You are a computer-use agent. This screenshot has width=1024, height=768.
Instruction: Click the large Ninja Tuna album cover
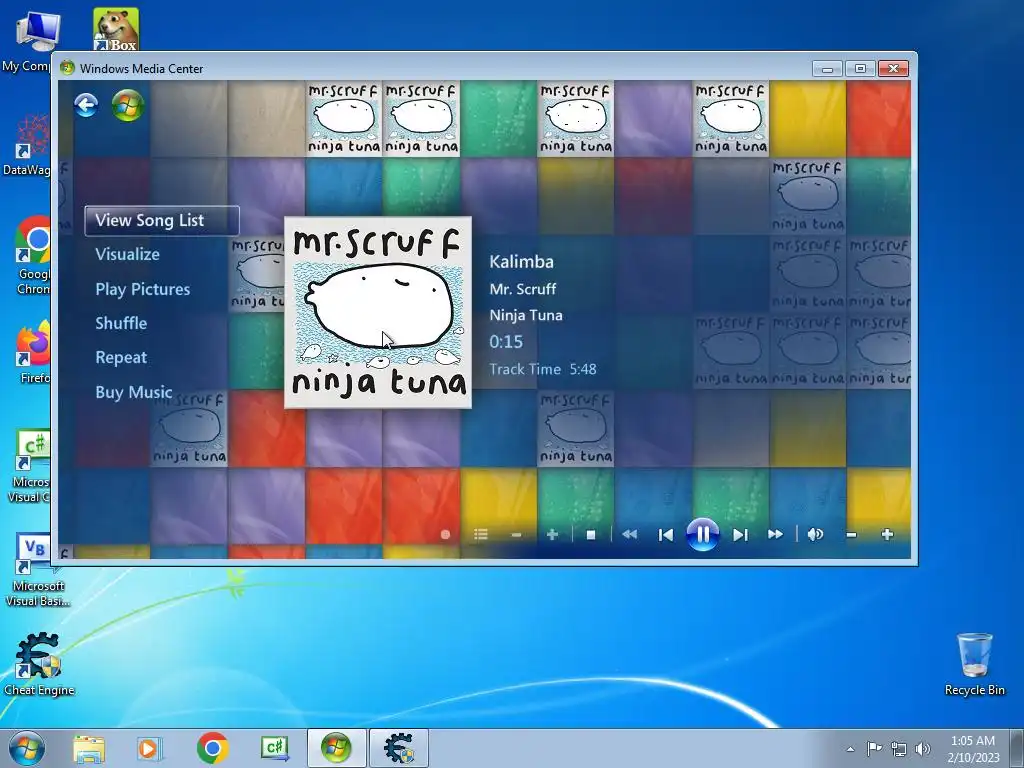pyautogui.click(x=377, y=312)
